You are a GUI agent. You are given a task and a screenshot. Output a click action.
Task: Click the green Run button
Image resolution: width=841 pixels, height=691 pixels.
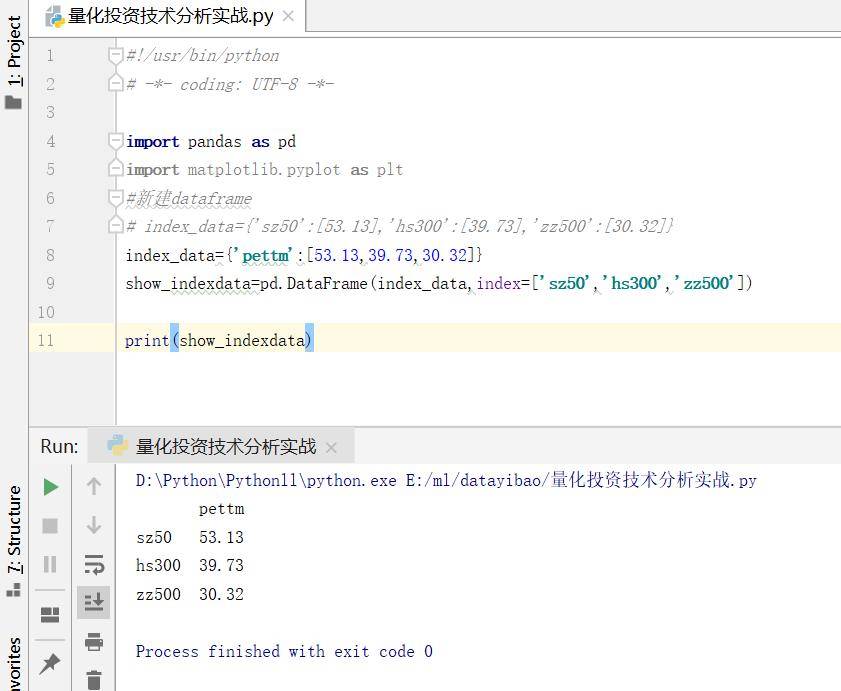coord(51,487)
